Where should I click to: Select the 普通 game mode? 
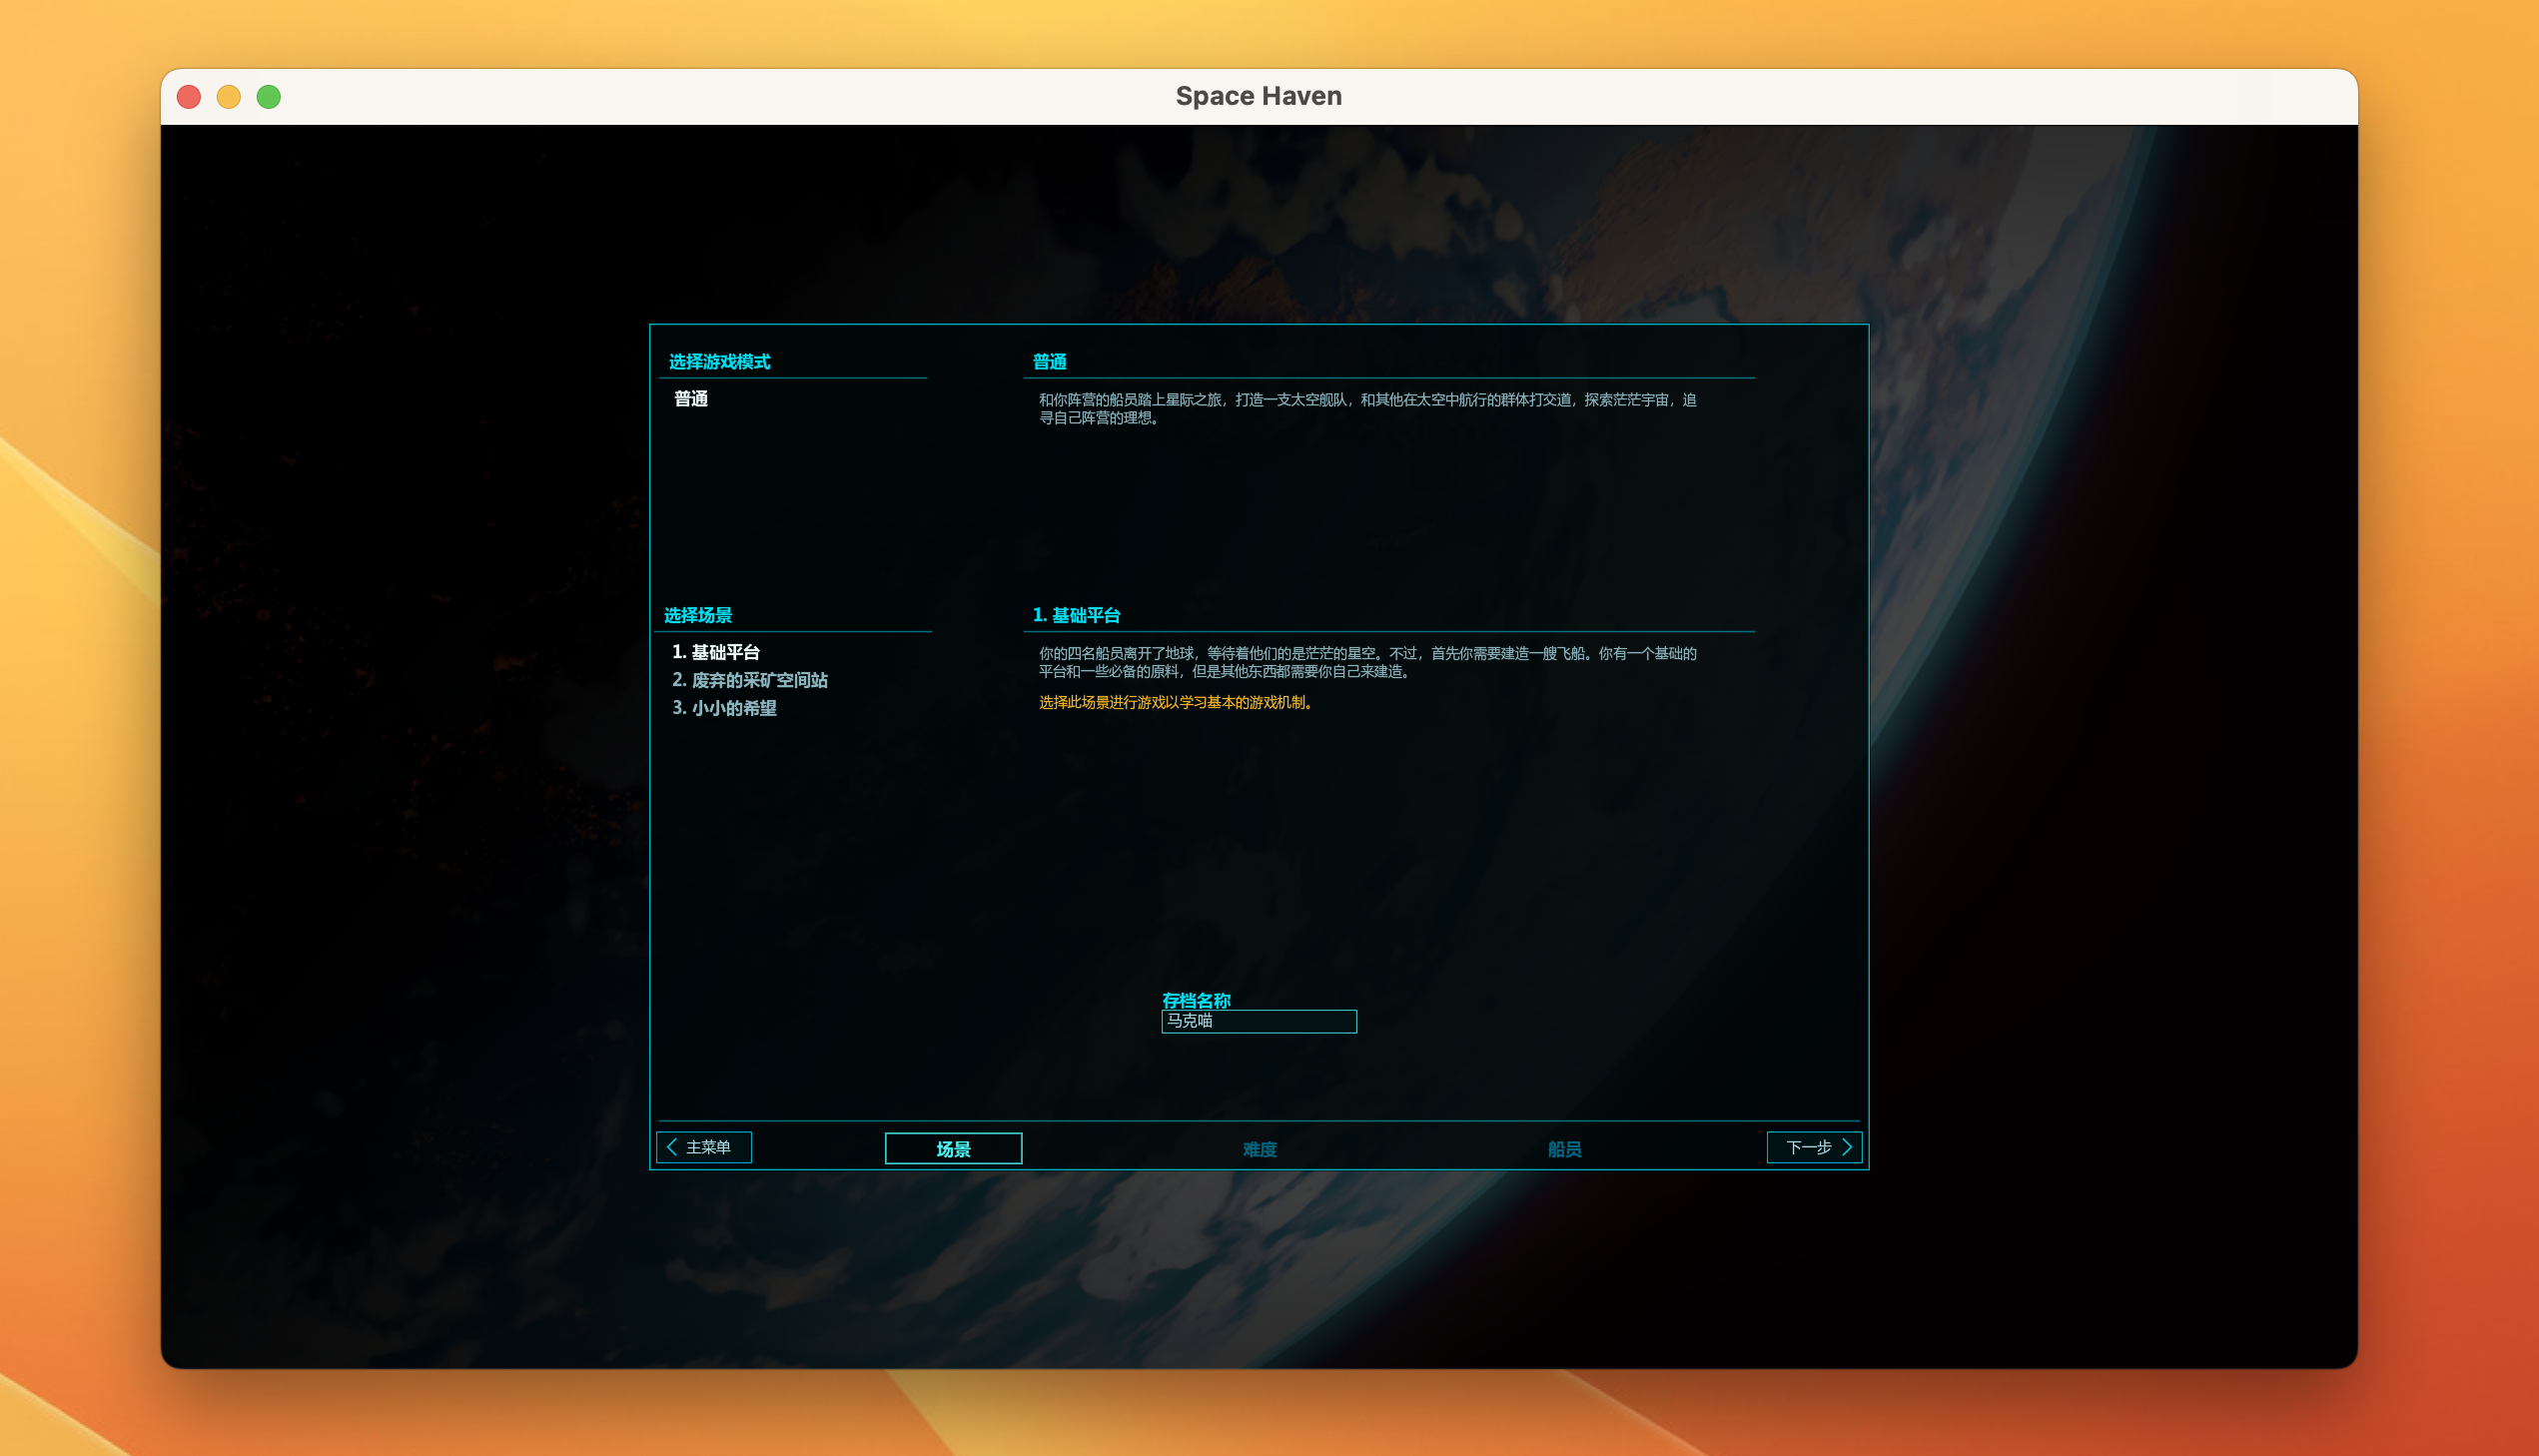point(691,399)
